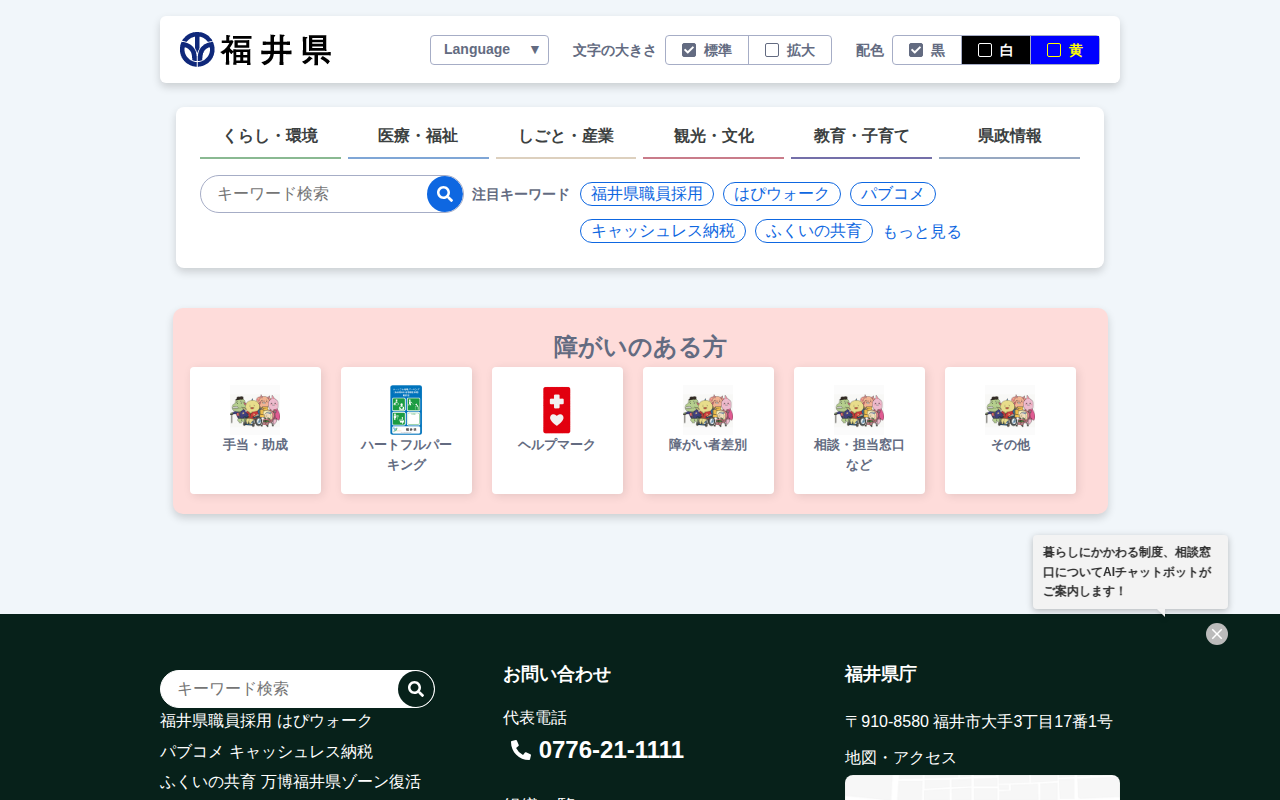Expand the 医療・福祉 menu
The image size is (1280, 800).
(418, 136)
